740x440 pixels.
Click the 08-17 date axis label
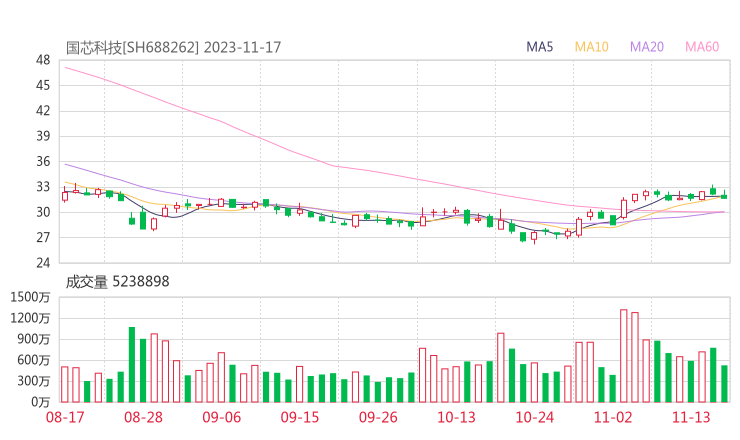[65, 417]
